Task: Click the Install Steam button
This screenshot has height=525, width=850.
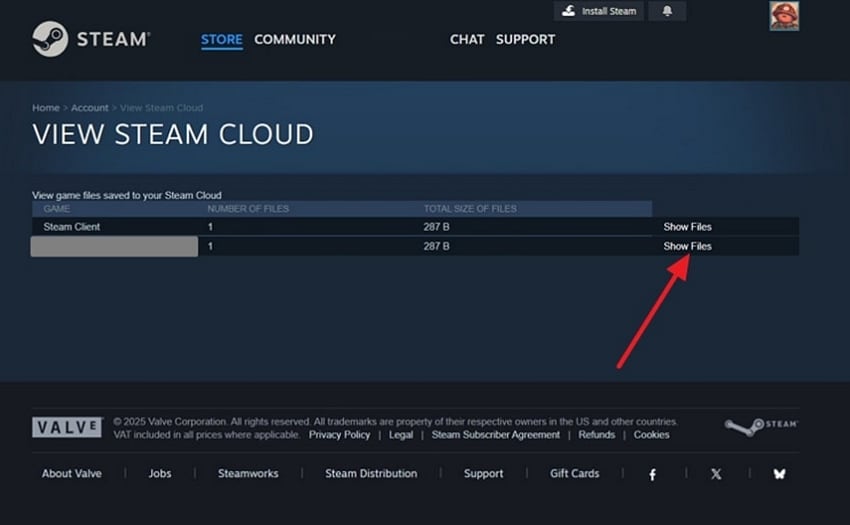Action: 598,11
